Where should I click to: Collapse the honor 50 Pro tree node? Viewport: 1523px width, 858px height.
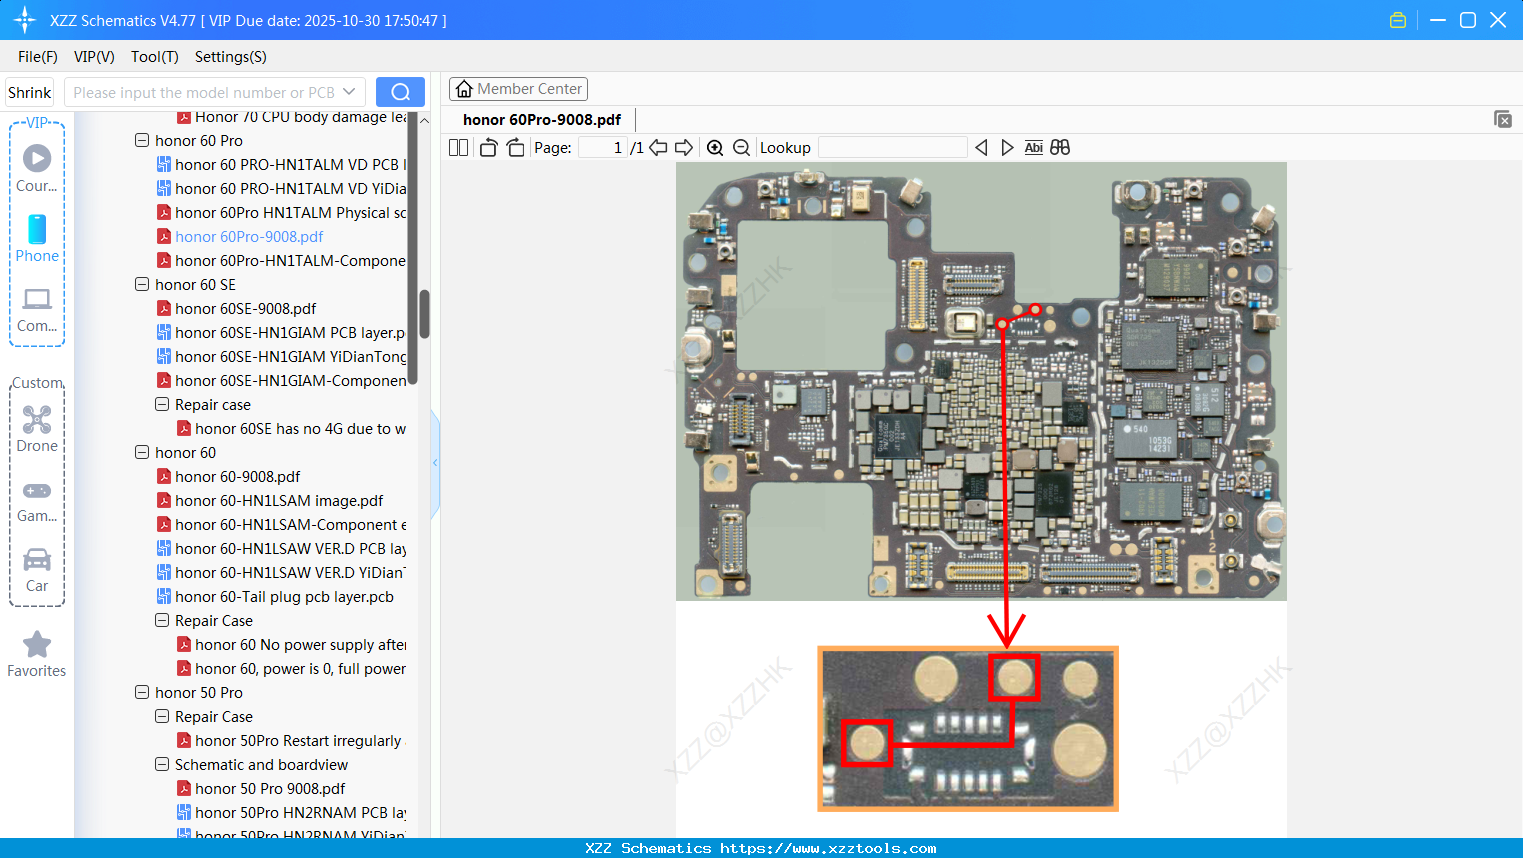[142, 693]
